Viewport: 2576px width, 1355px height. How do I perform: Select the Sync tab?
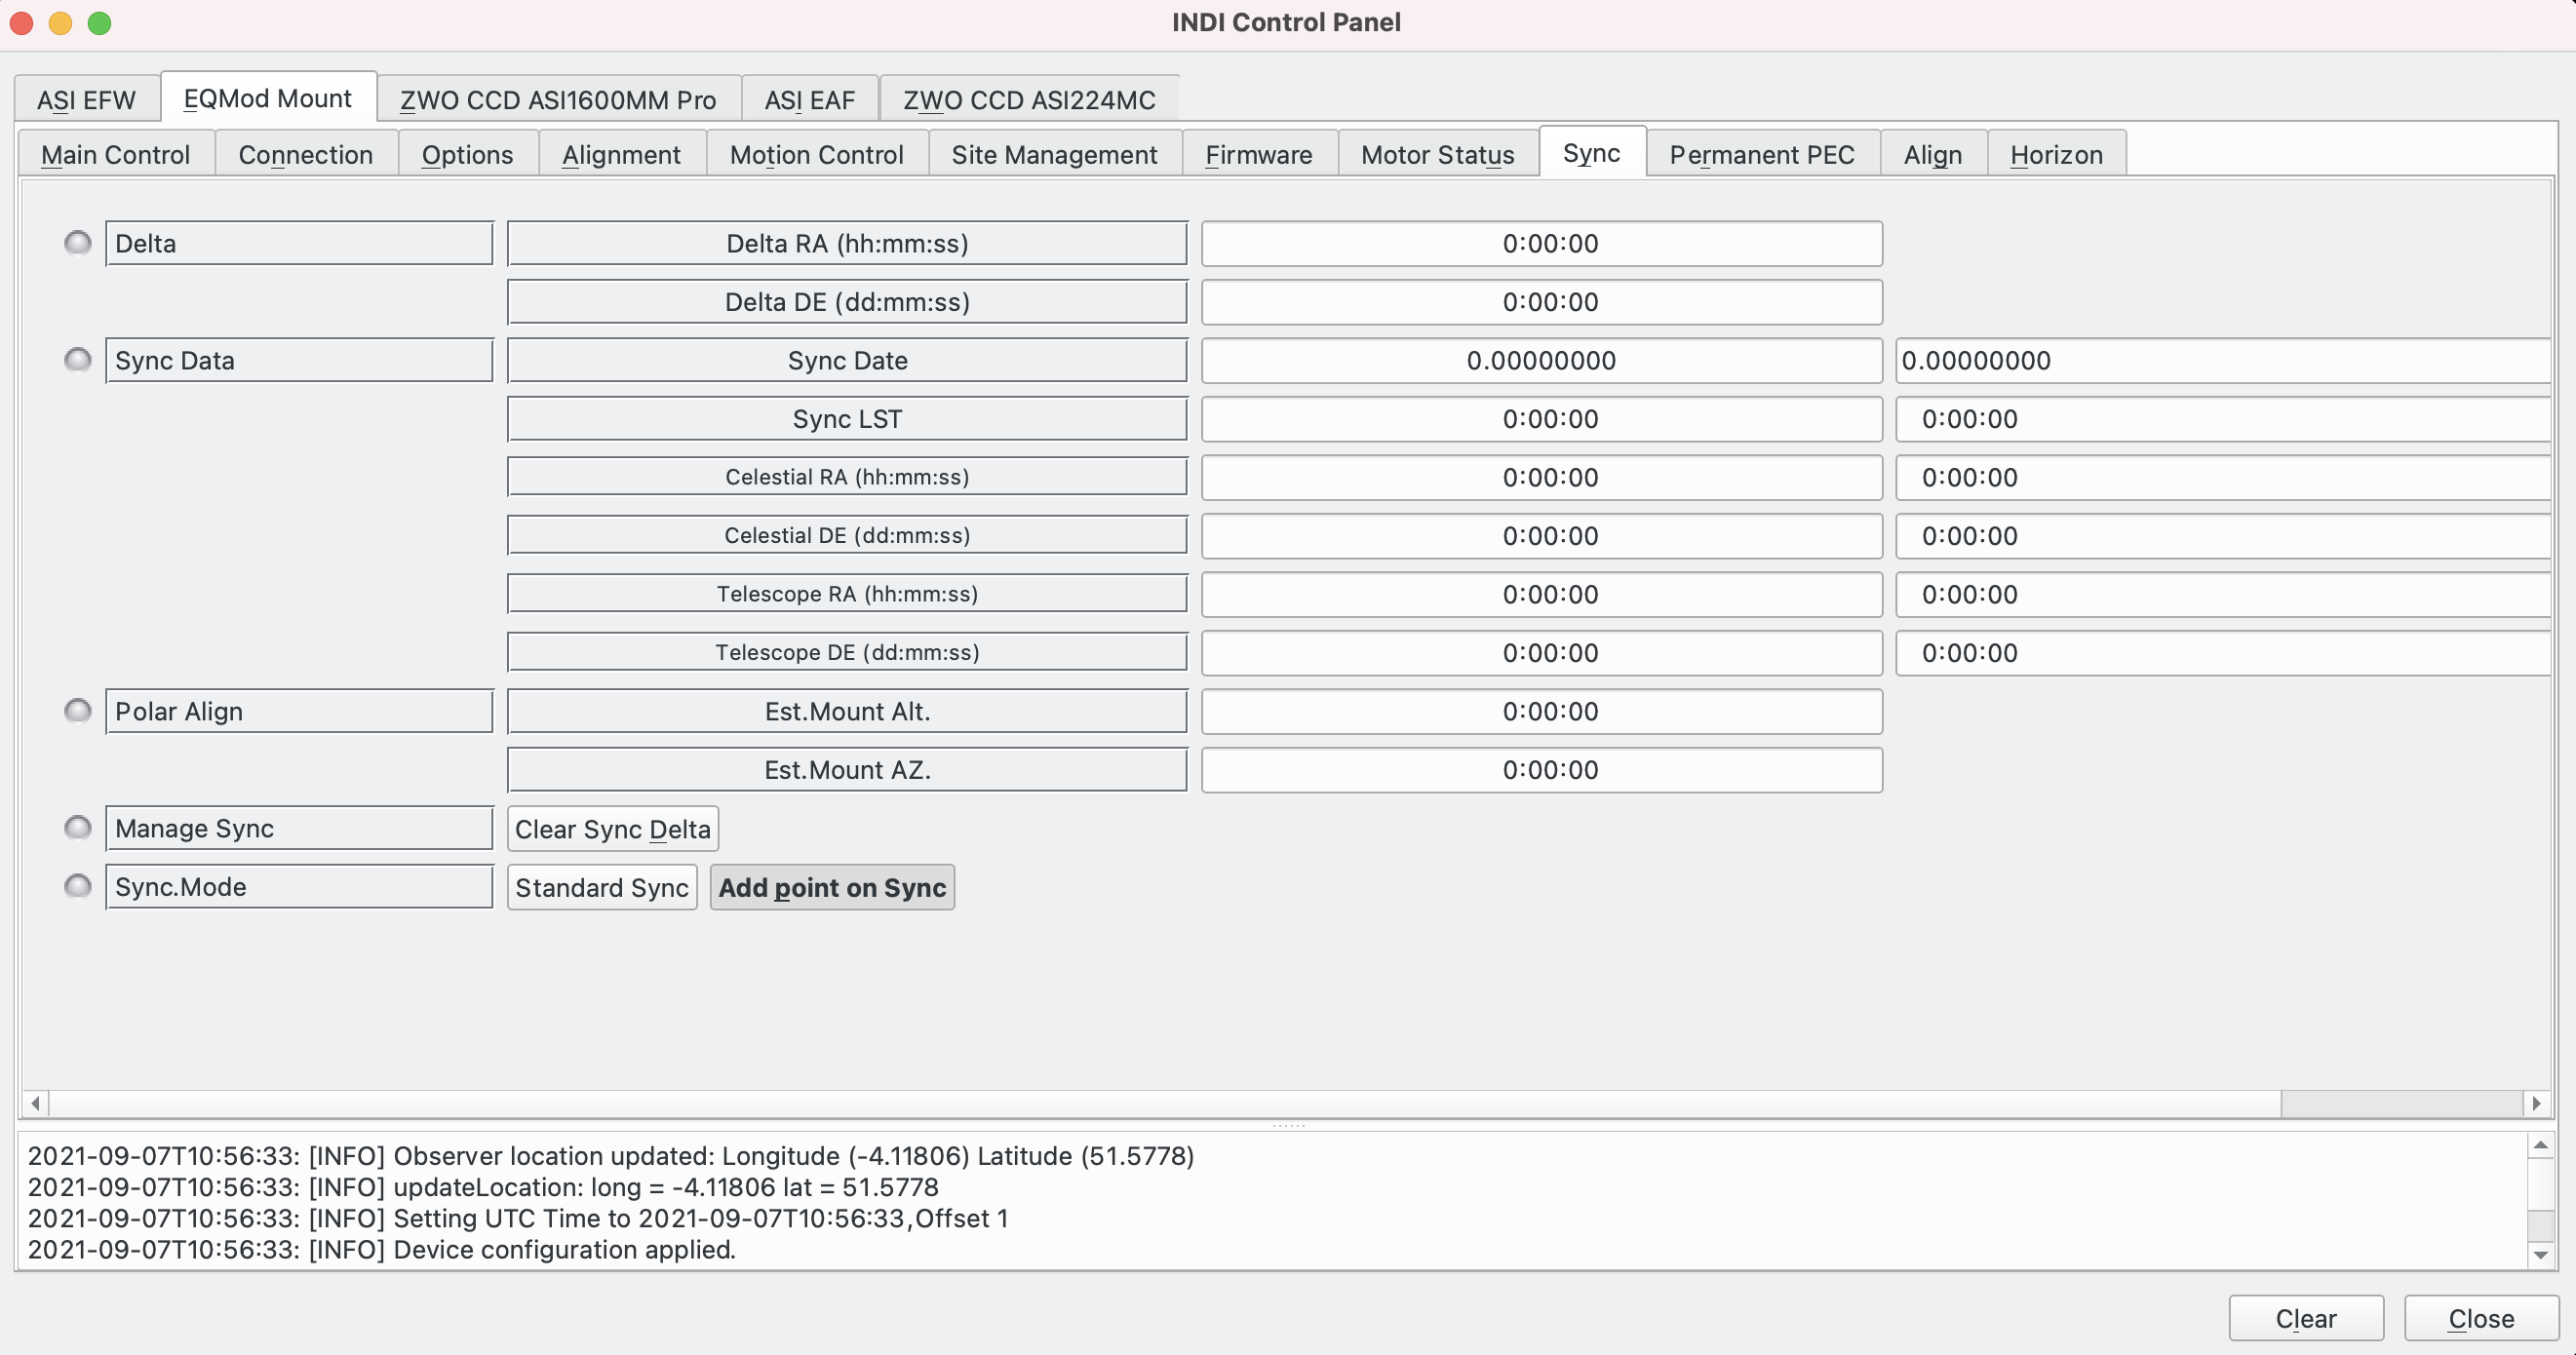1592,152
